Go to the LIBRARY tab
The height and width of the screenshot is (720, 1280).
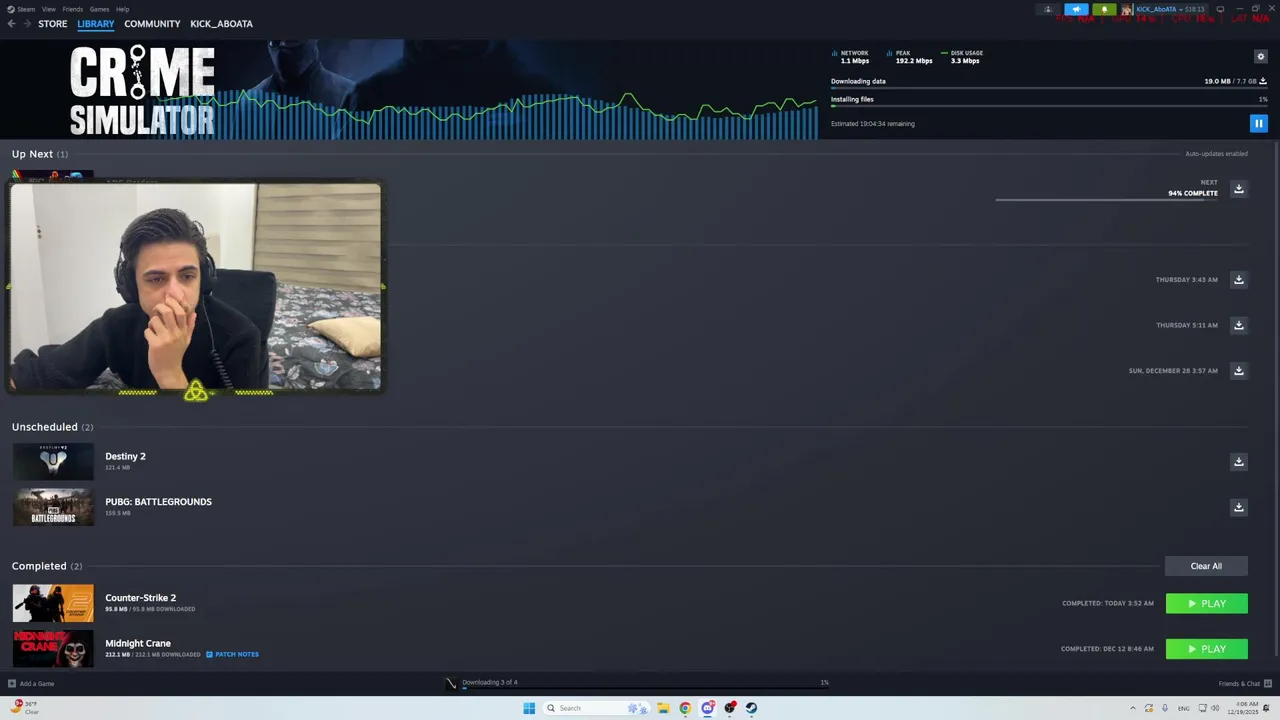(x=96, y=24)
